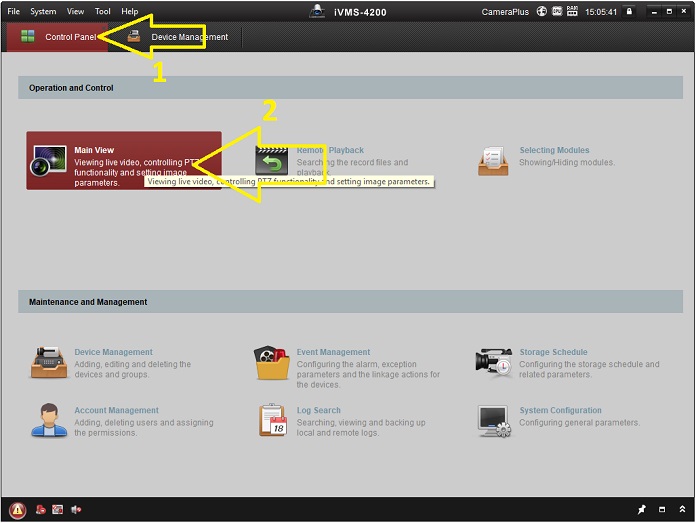Screen dimensions: 696x523
Task: Open the Main View module title
Action: pos(94,150)
